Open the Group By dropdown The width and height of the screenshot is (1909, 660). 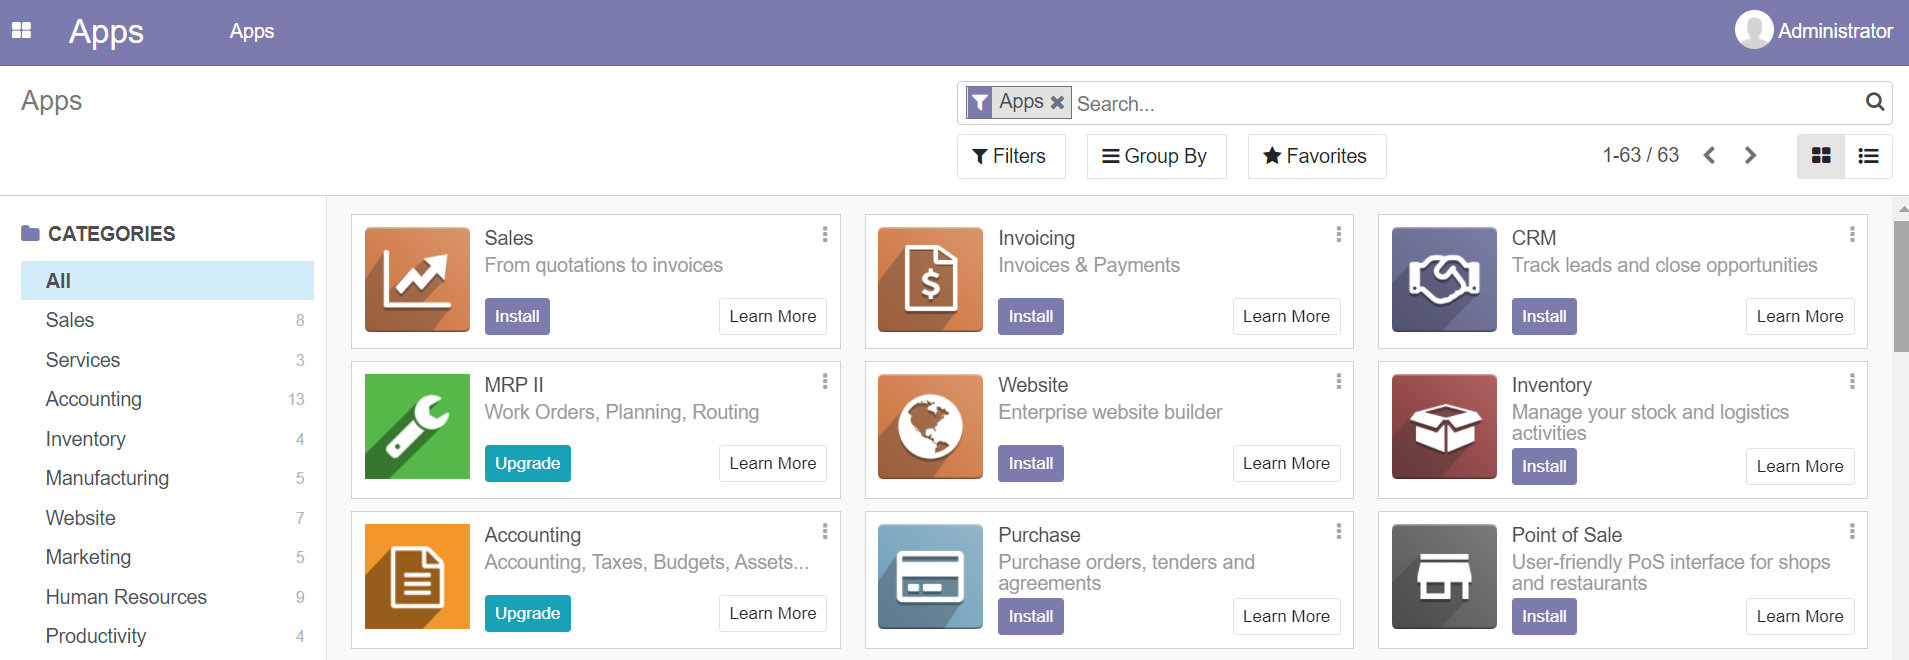coord(1156,156)
